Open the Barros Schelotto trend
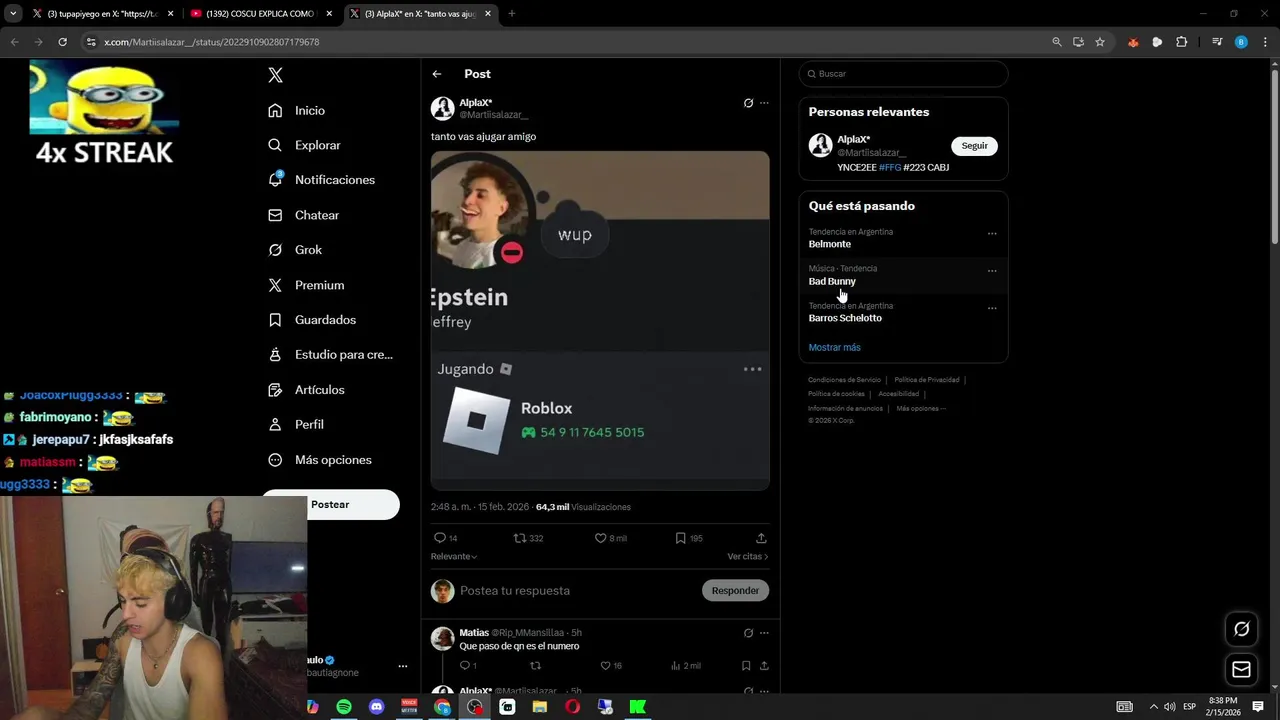Image resolution: width=1280 pixels, height=720 pixels. click(x=845, y=318)
